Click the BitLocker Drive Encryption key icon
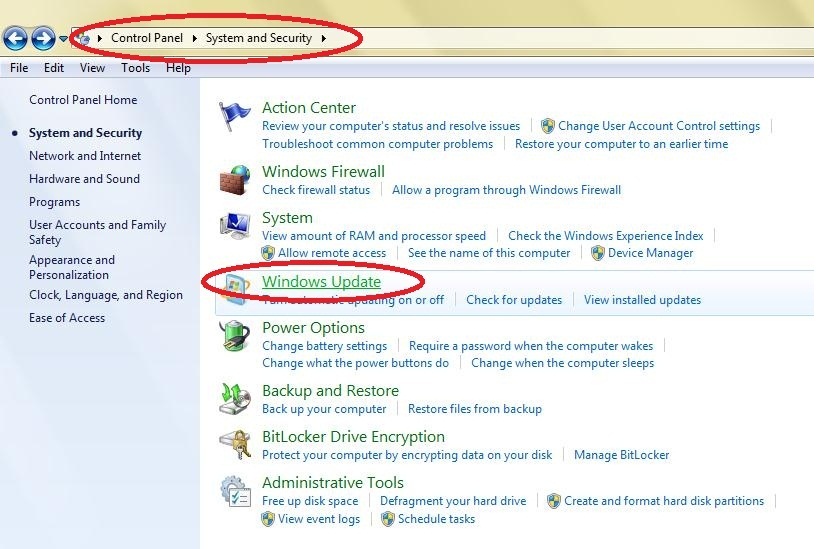The image size is (819, 549). [x=235, y=445]
